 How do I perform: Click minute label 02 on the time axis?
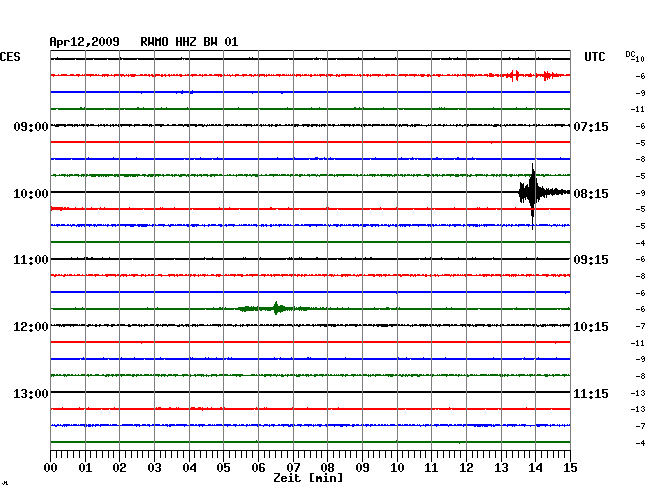pyautogui.click(x=119, y=468)
